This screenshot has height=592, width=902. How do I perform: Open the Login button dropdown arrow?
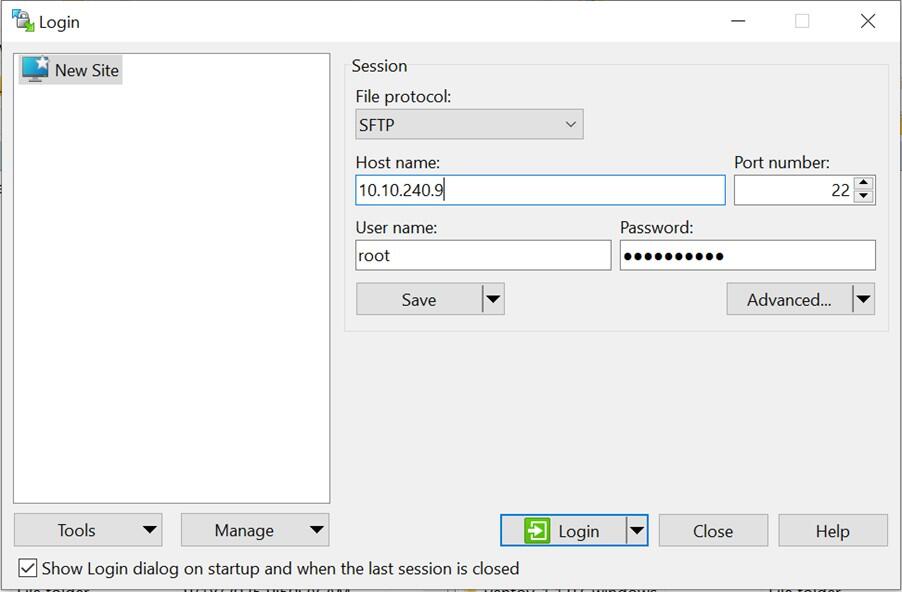(x=639, y=530)
